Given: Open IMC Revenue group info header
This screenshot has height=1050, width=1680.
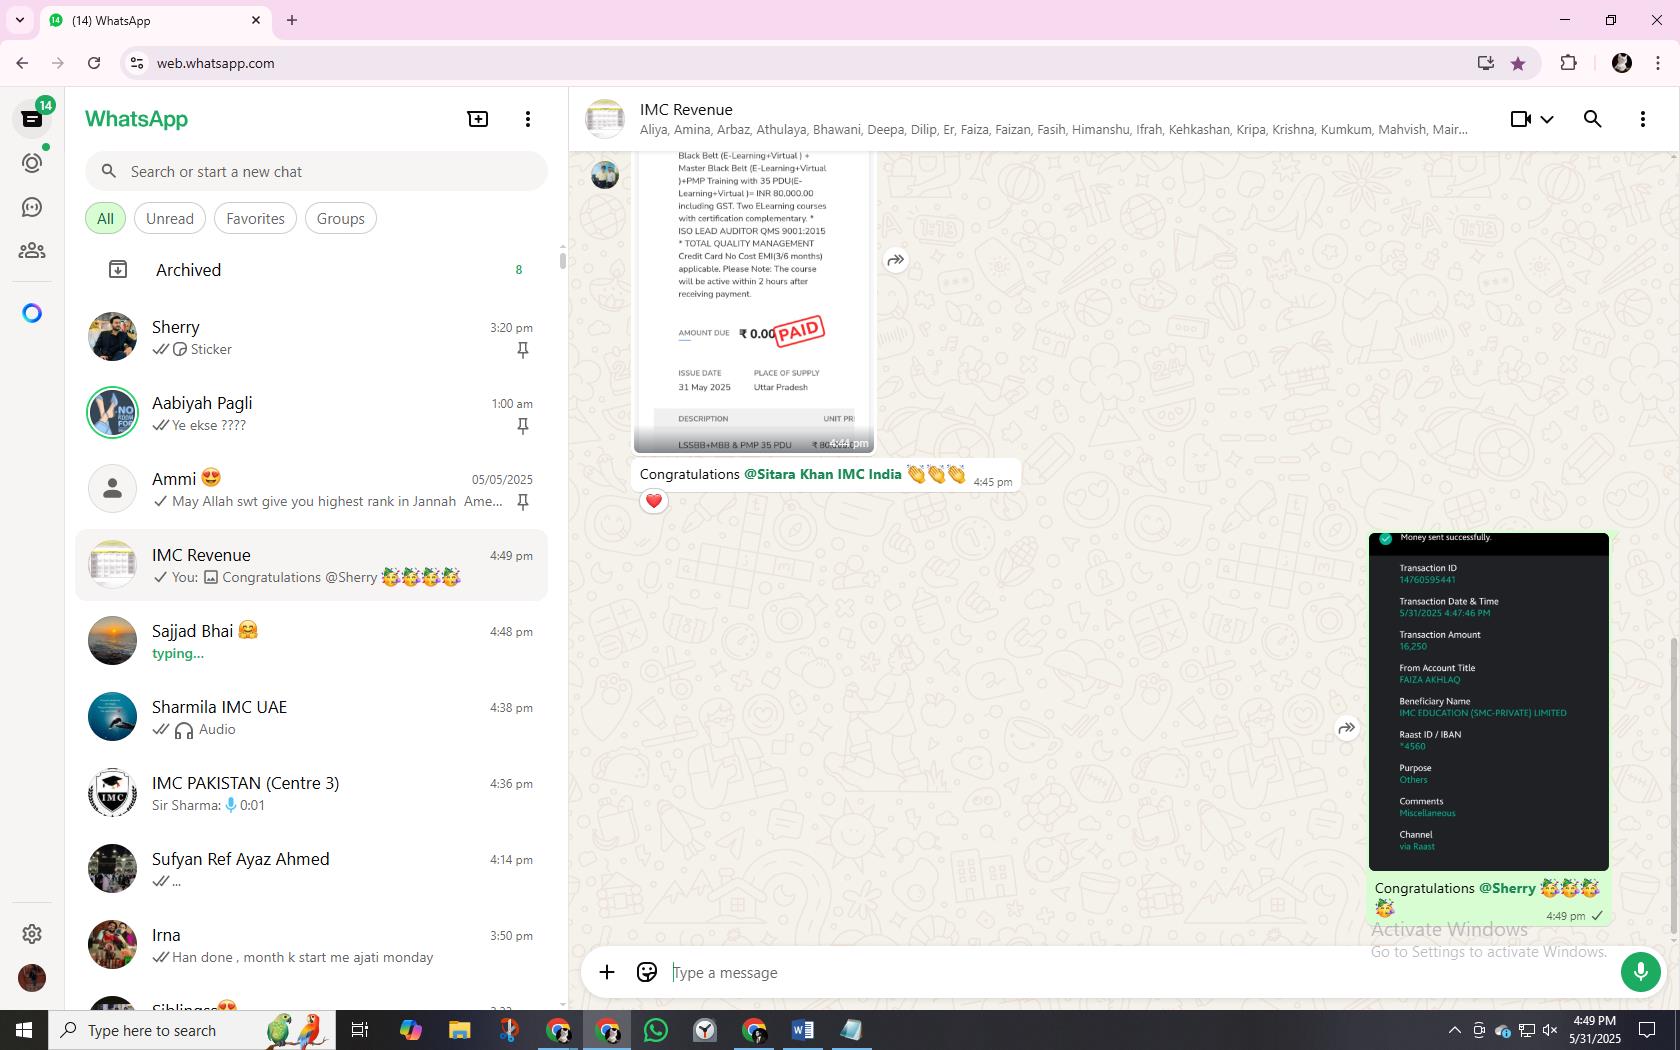Looking at the screenshot, I should pos(1054,119).
